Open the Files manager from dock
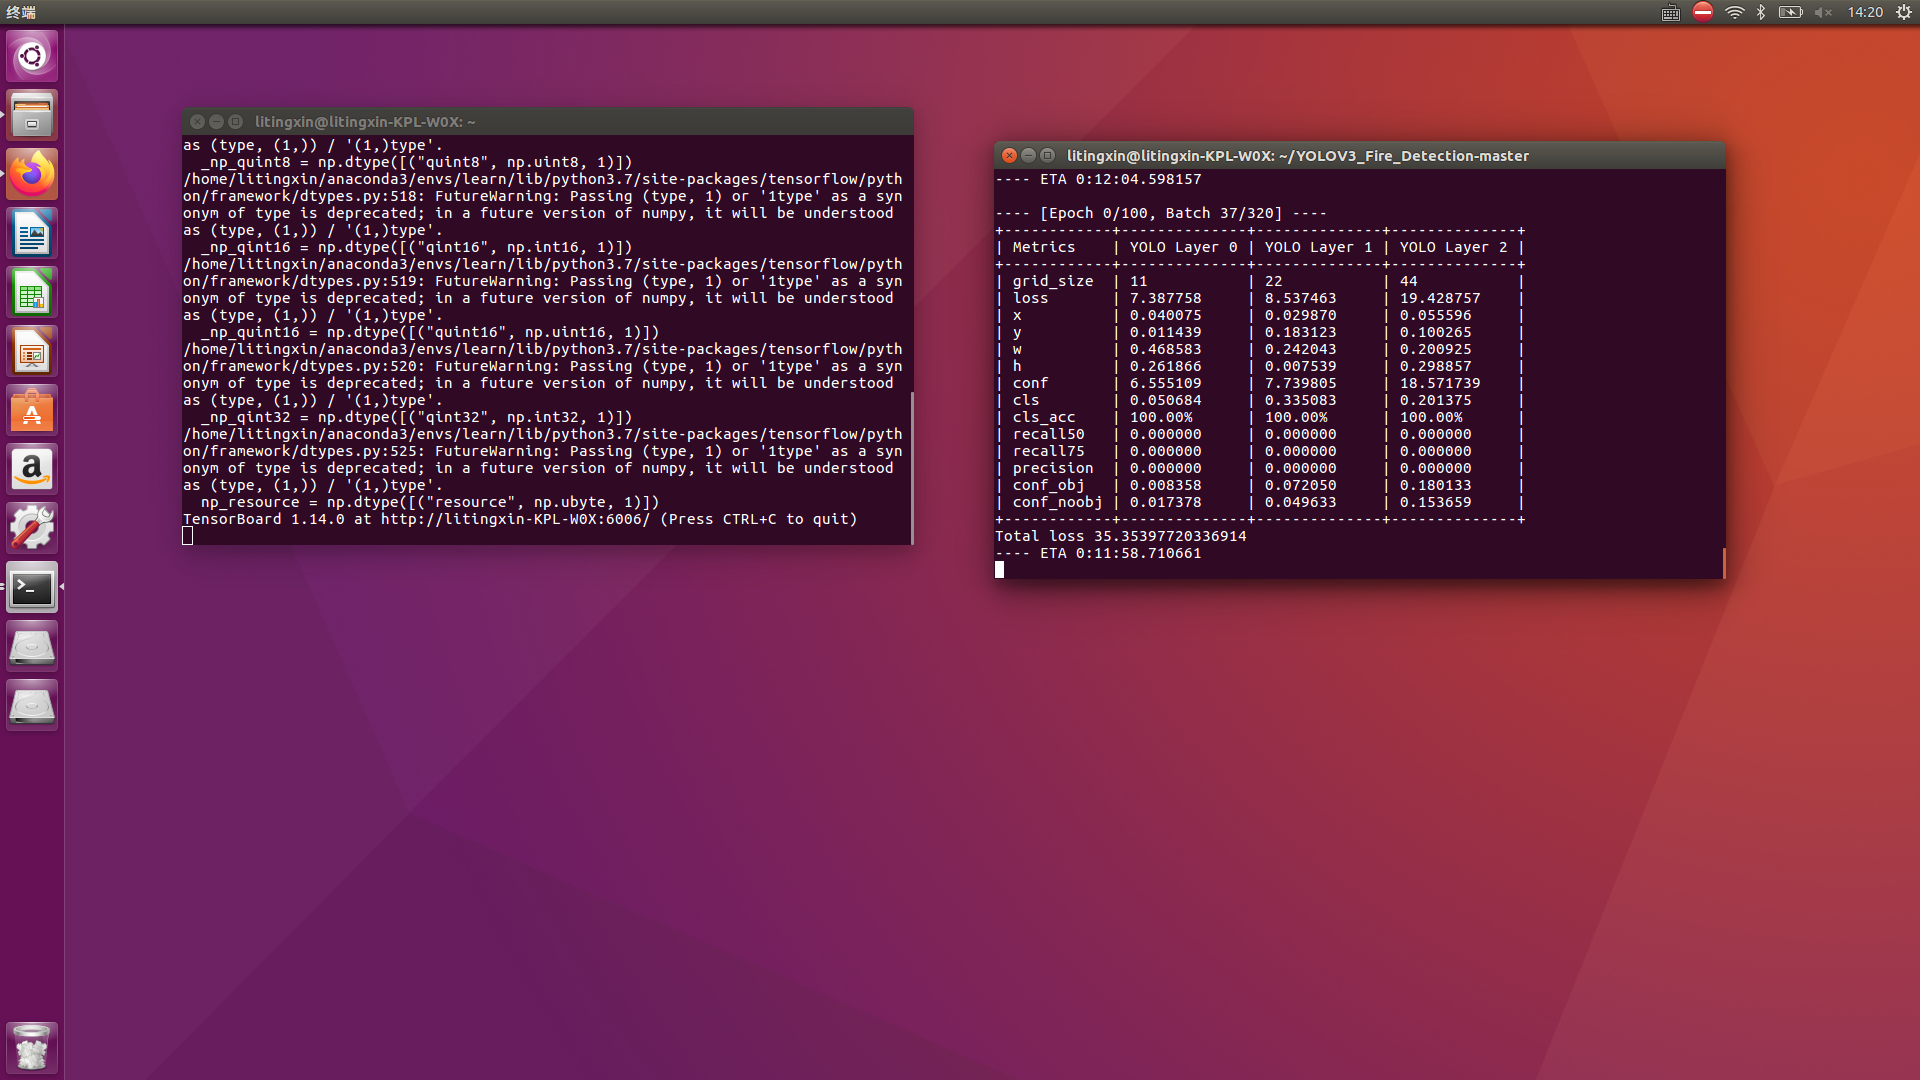This screenshot has height=1080, width=1920. coord(32,115)
